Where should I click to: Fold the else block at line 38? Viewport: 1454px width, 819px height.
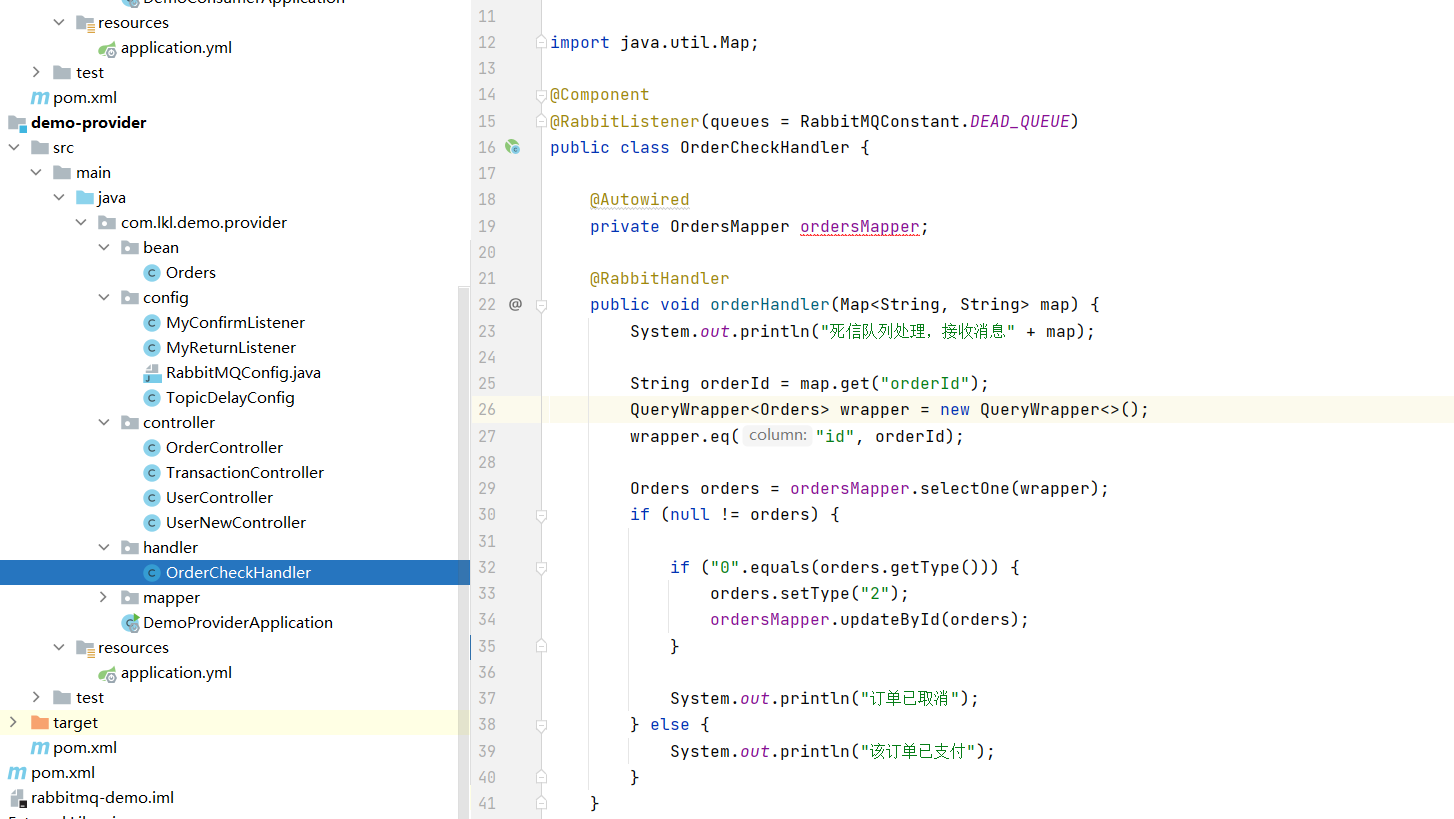click(541, 724)
